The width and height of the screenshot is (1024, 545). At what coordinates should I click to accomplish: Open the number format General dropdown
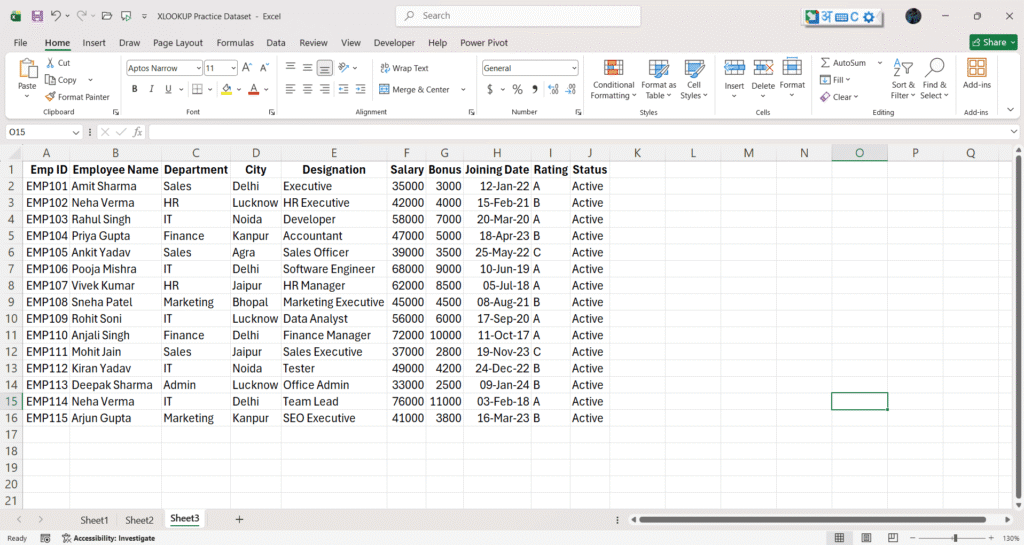click(574, 68)
